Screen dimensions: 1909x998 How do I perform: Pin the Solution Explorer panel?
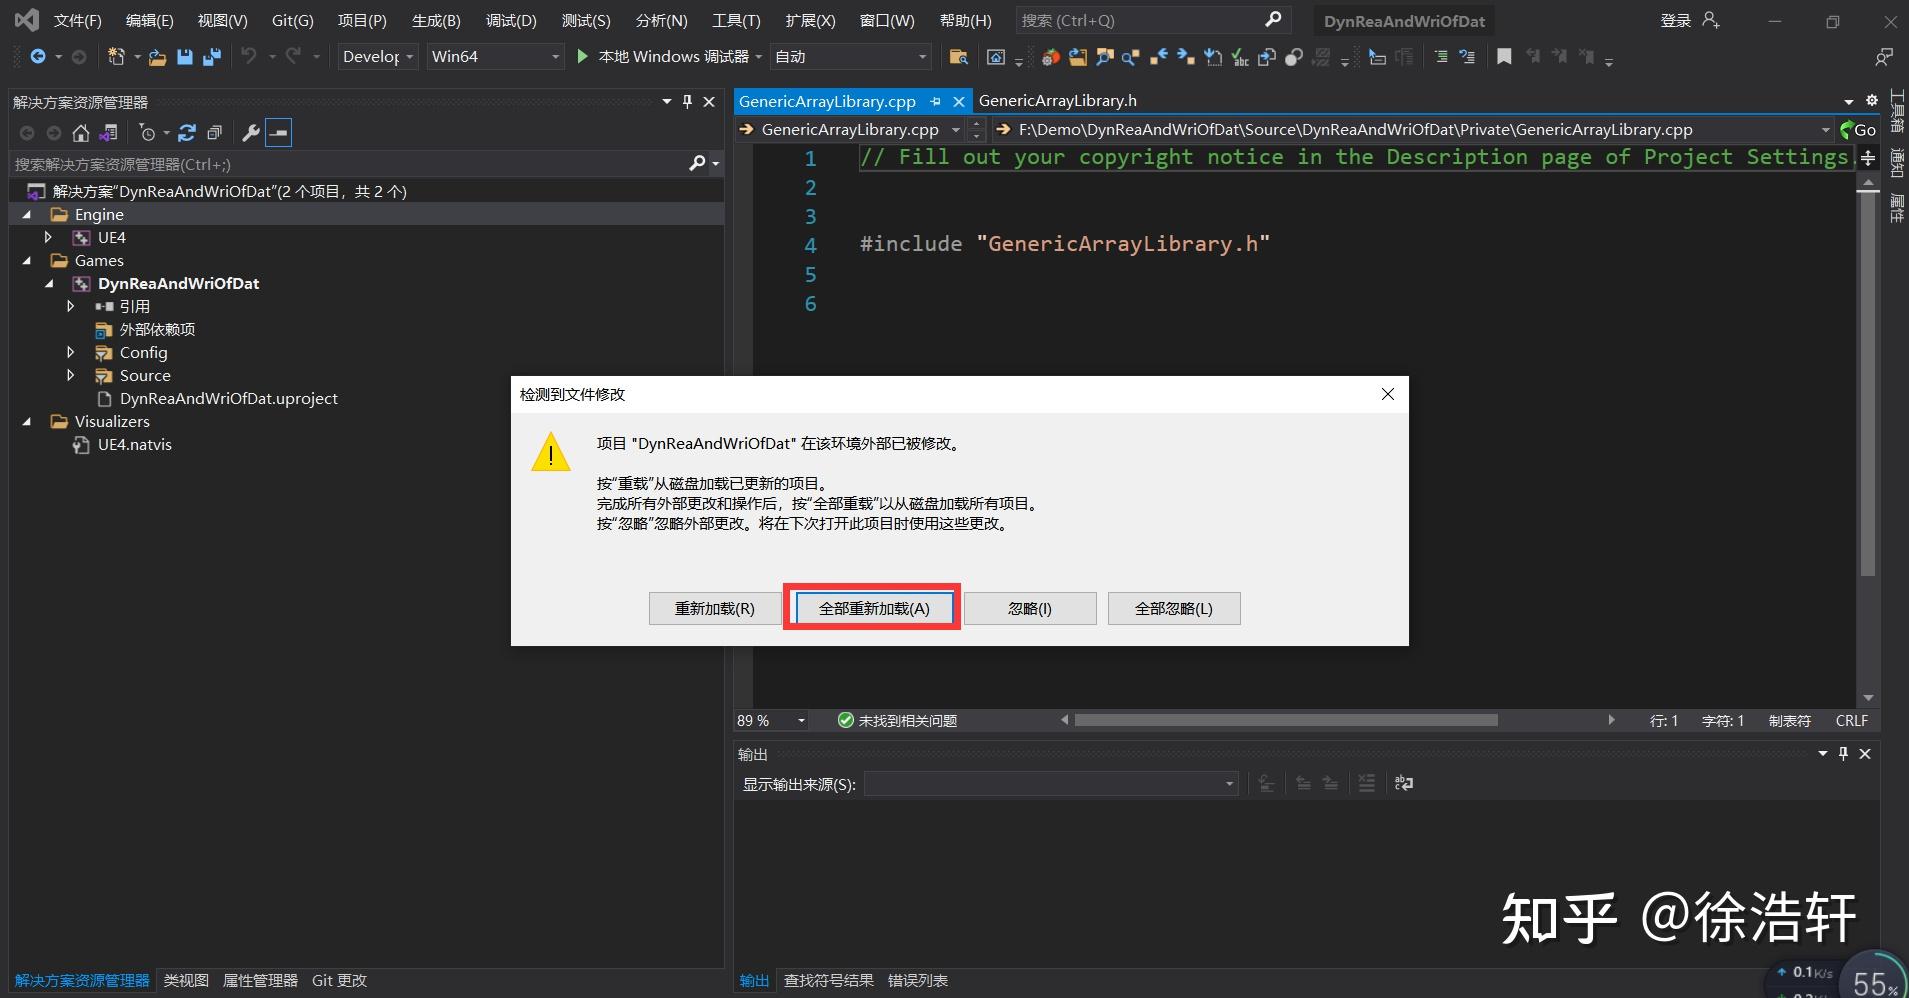[687, 101]
